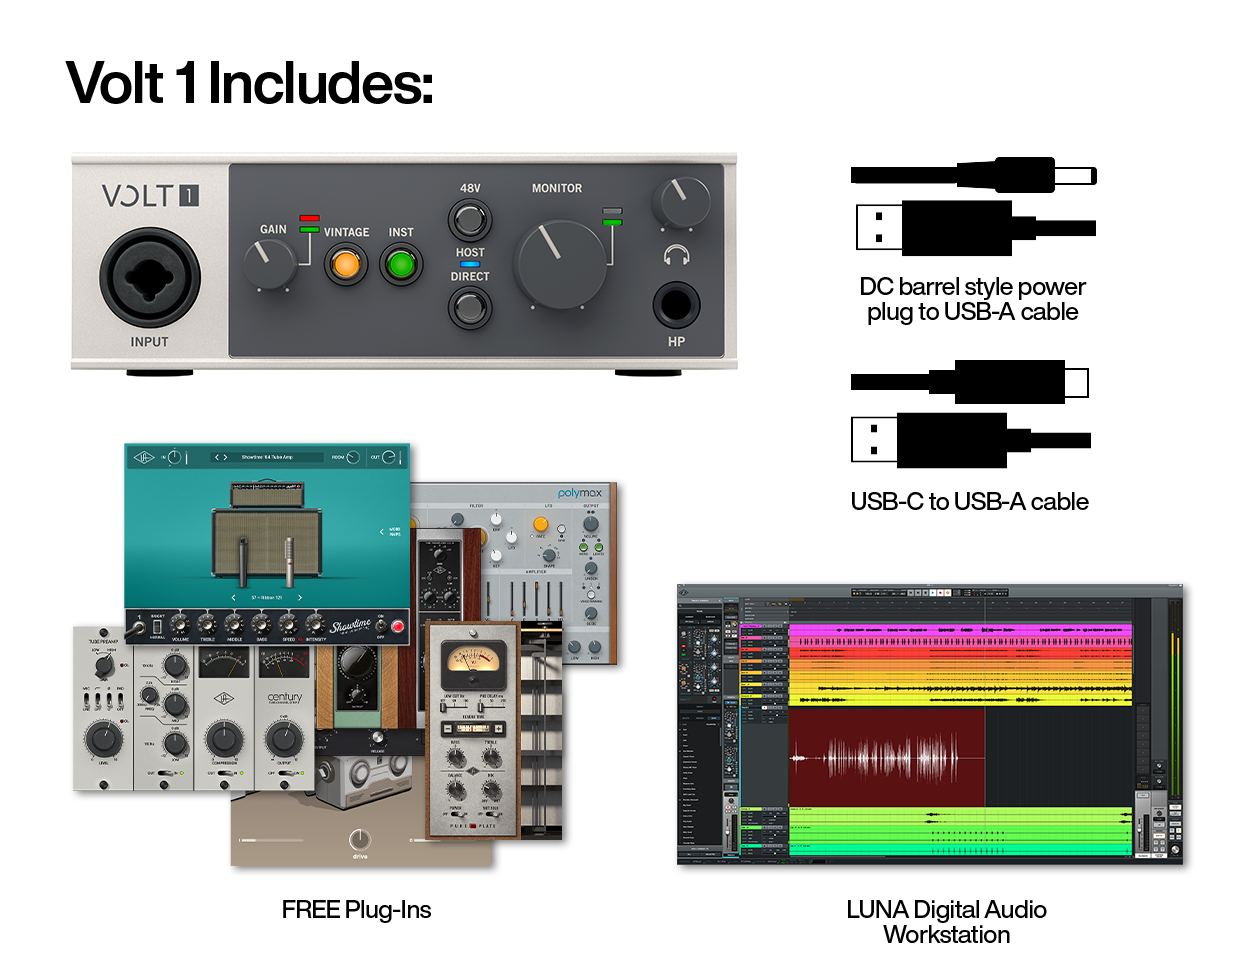The width and height of the screenshot is (1248, 980).
Task: Click the IN knob in Showtime header
Action: [x=174, y=457]
